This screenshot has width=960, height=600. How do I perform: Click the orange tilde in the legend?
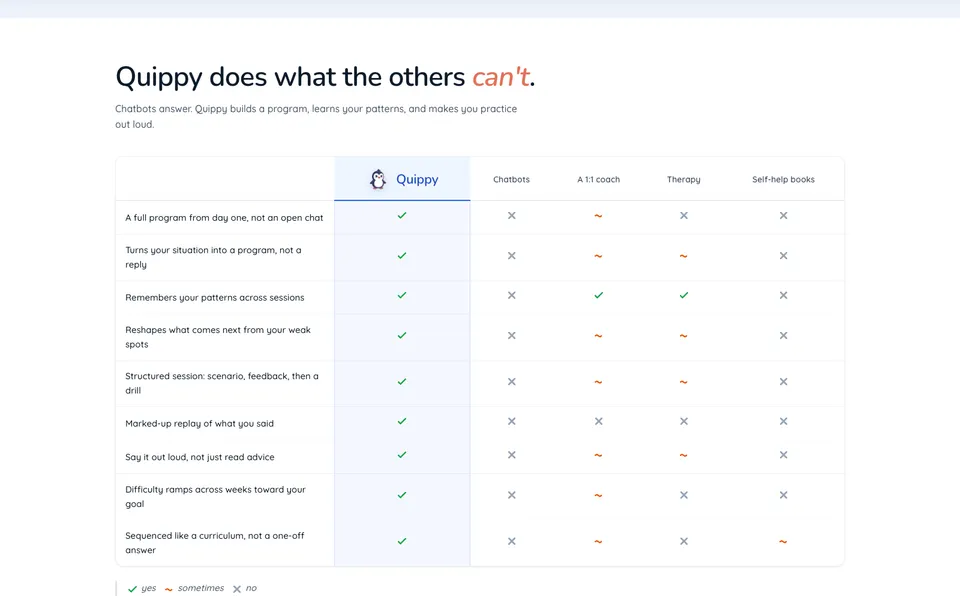point(168,589)
